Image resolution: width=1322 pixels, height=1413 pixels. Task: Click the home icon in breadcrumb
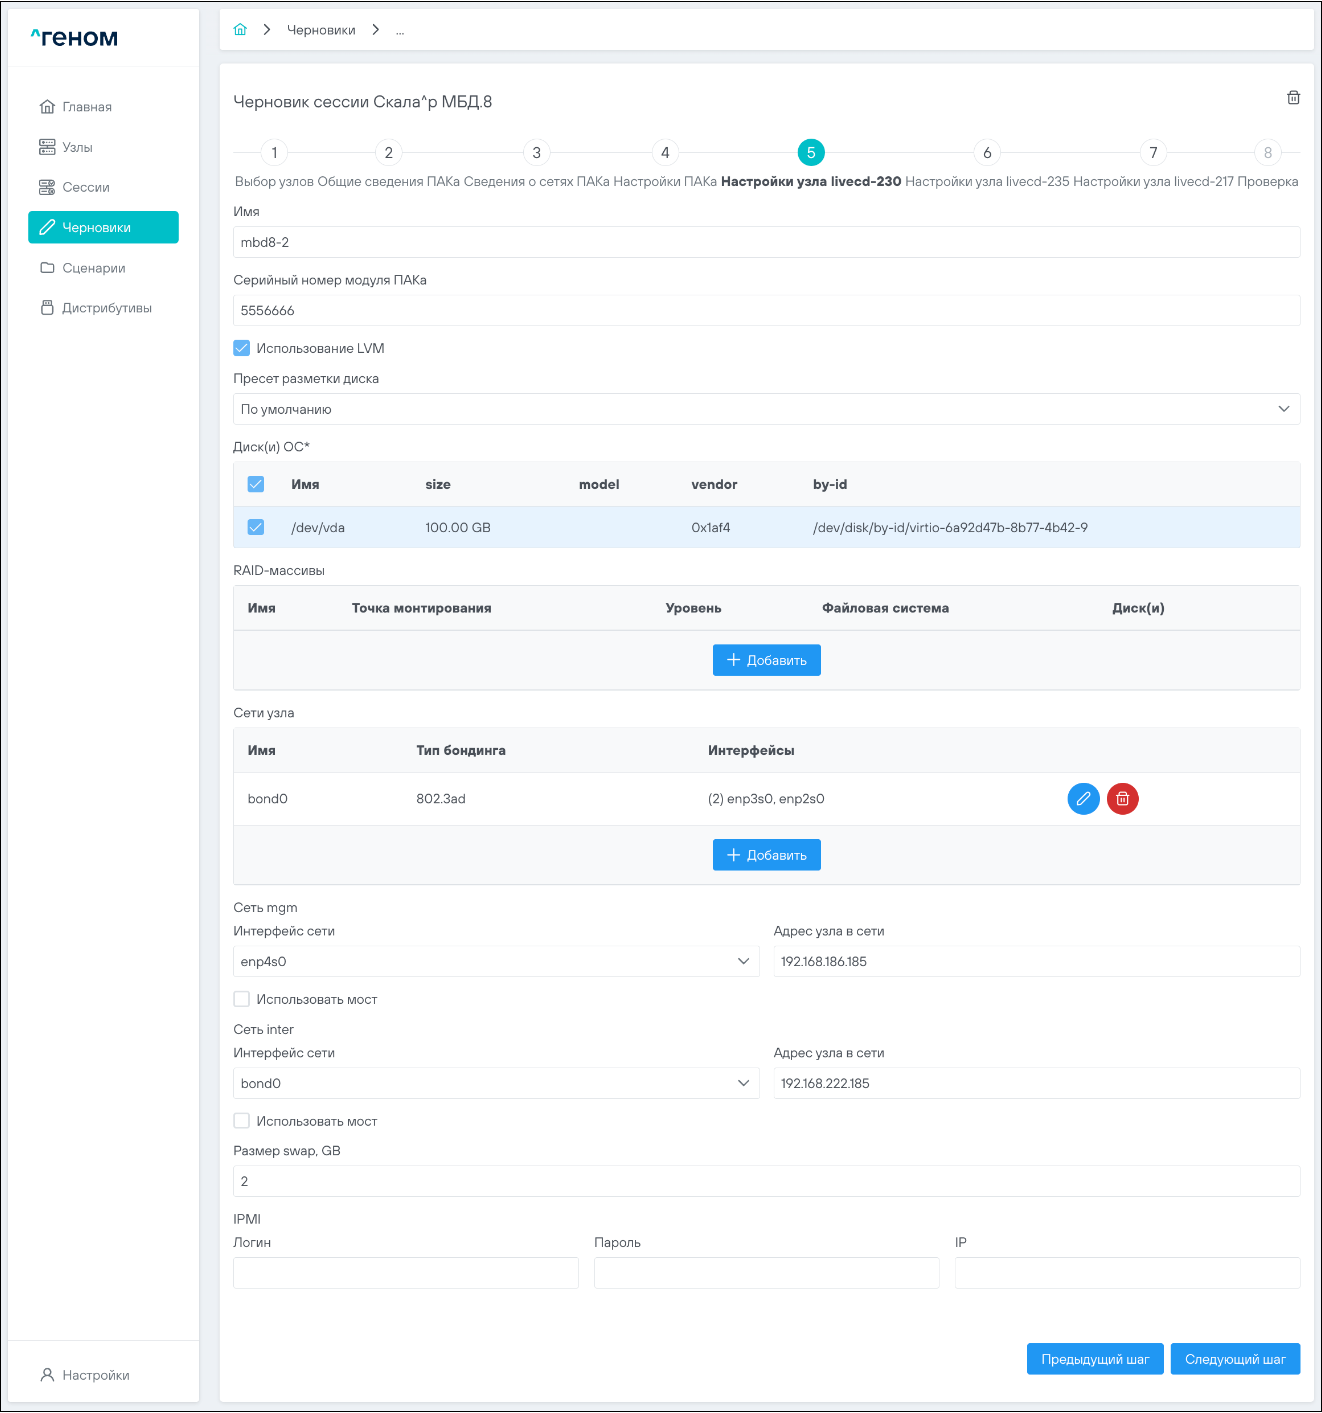240,30
